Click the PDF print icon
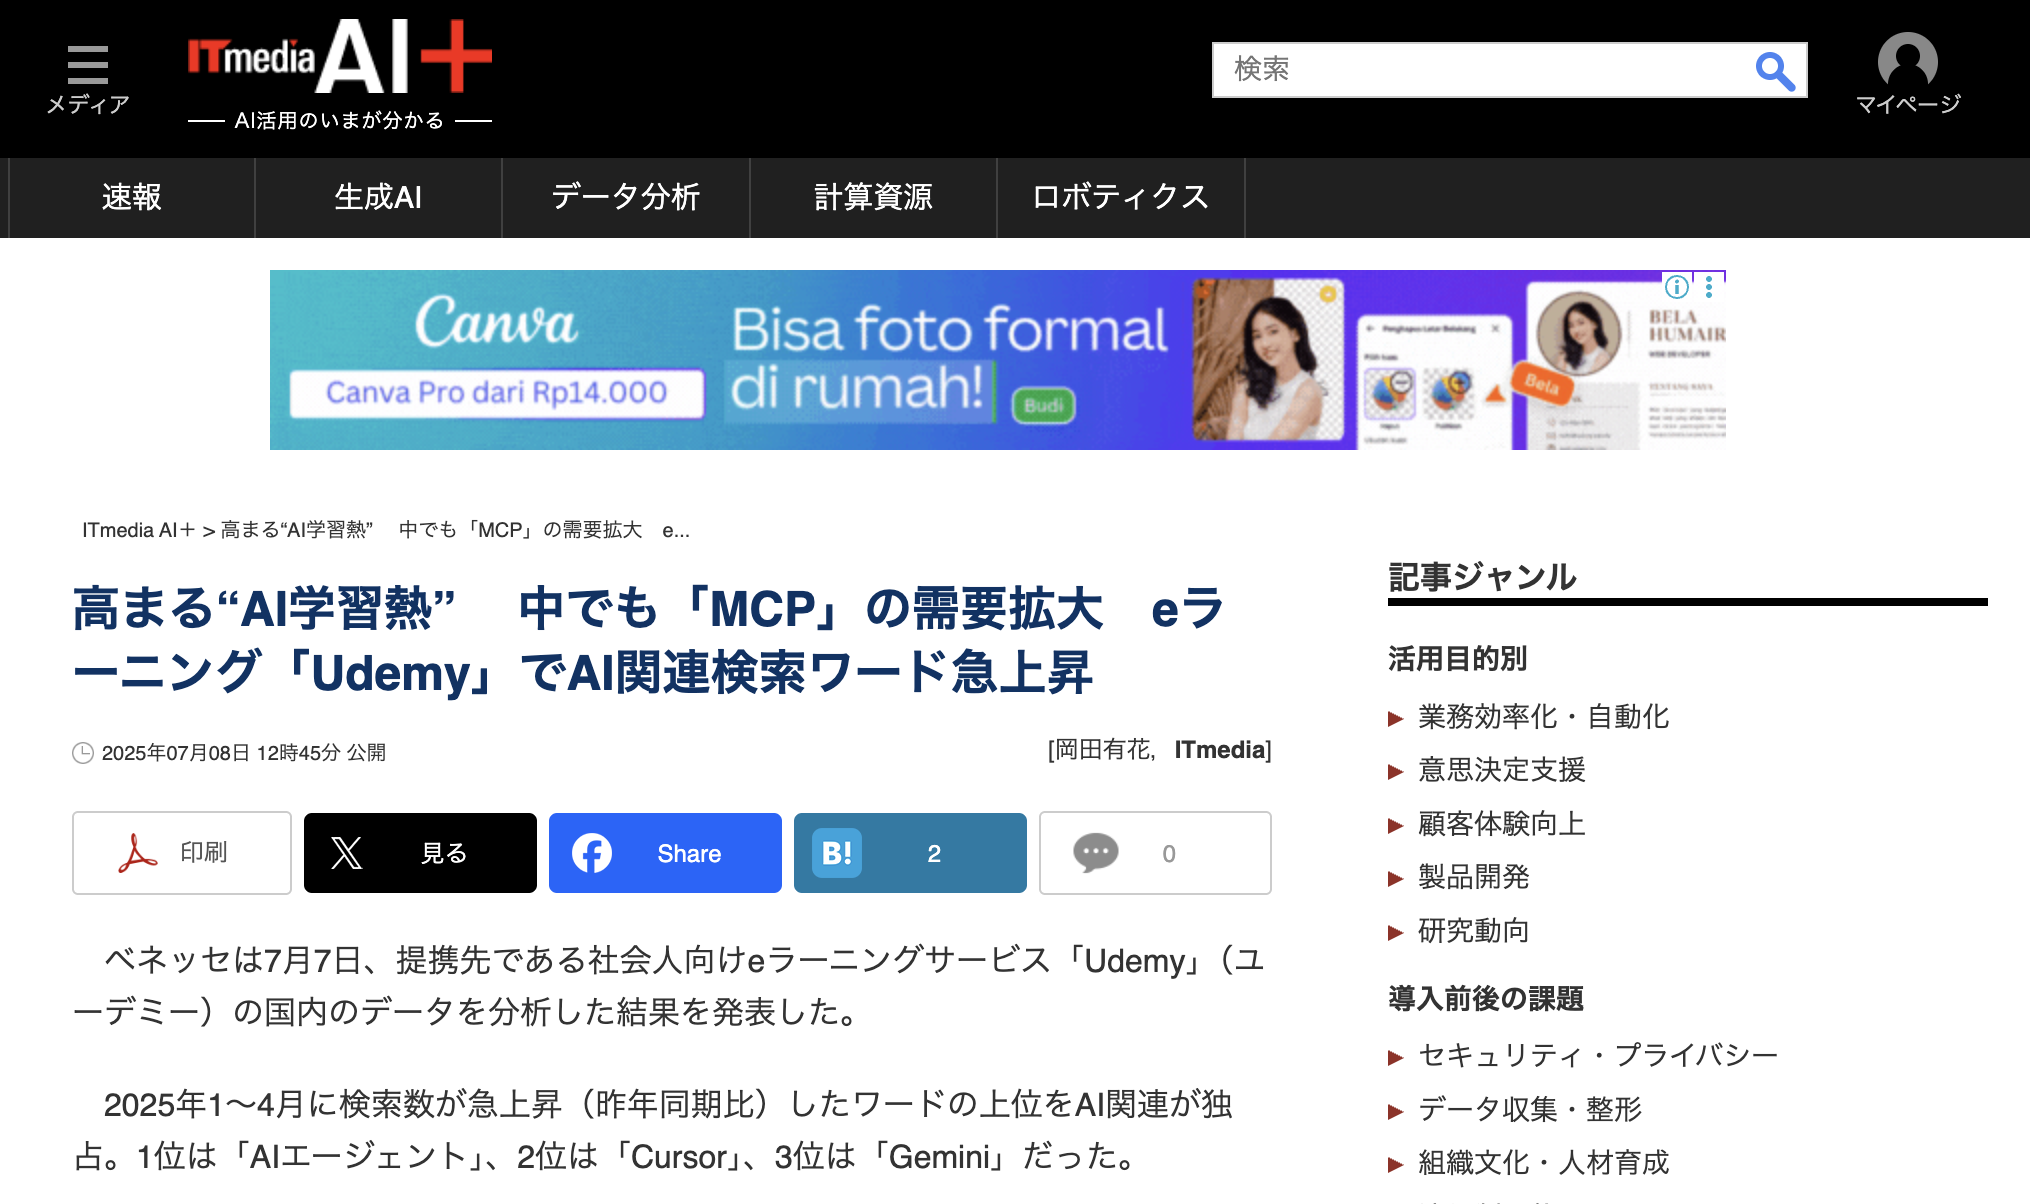Image resolution: width=2030 pixels, height=1204 pixels. coord(138,853)
